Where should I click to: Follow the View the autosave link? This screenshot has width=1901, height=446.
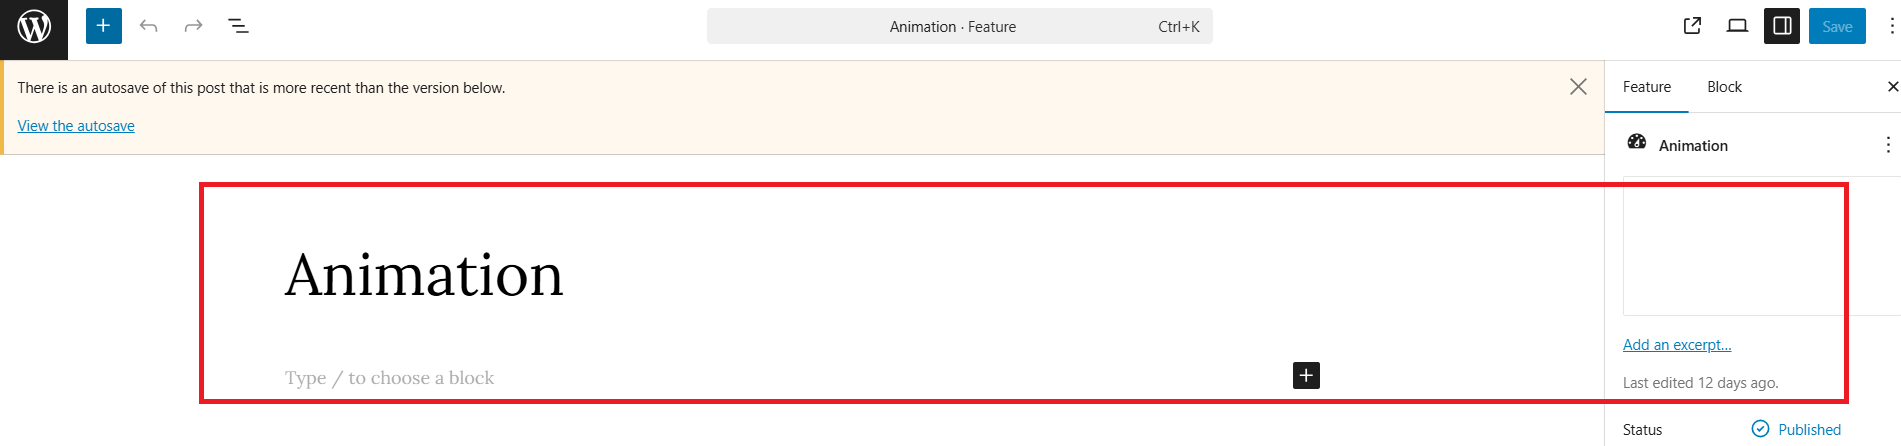pyautogui.click(x=76, y=126)
